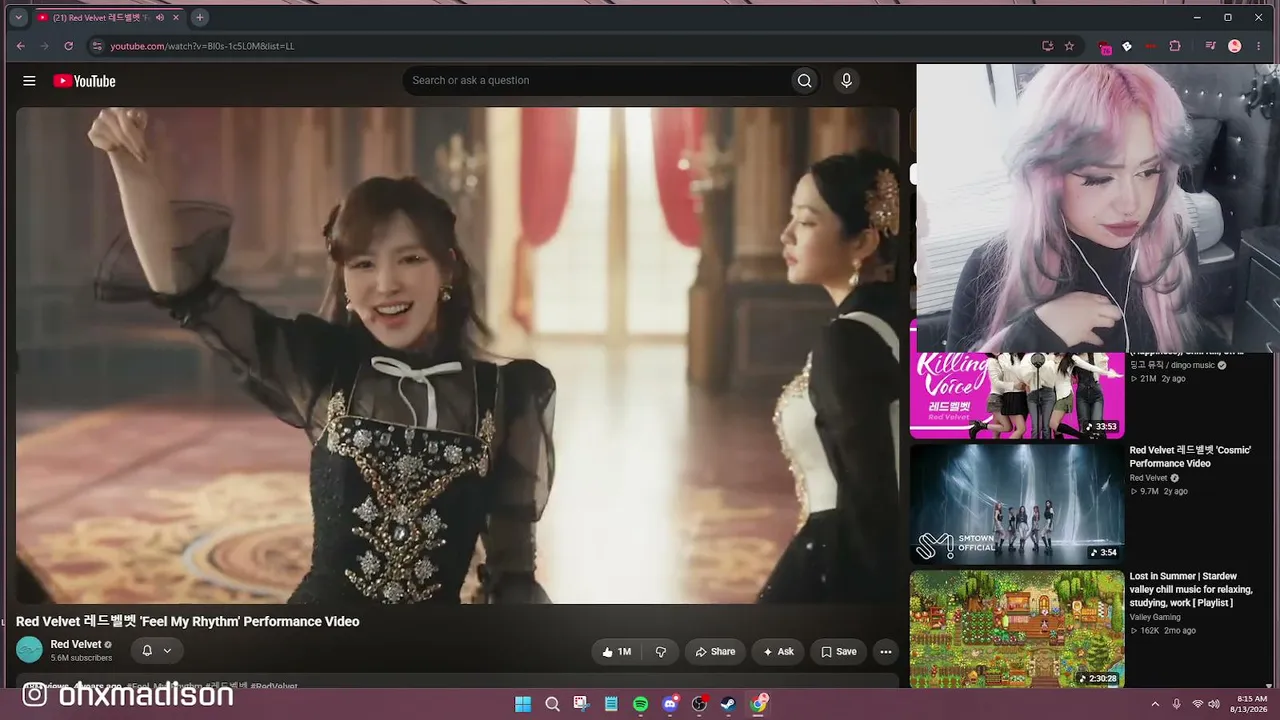Start voice search with the microphone icon
Image resolution: width=1280 pixels, height=720 pixels.
coord(846,81)
